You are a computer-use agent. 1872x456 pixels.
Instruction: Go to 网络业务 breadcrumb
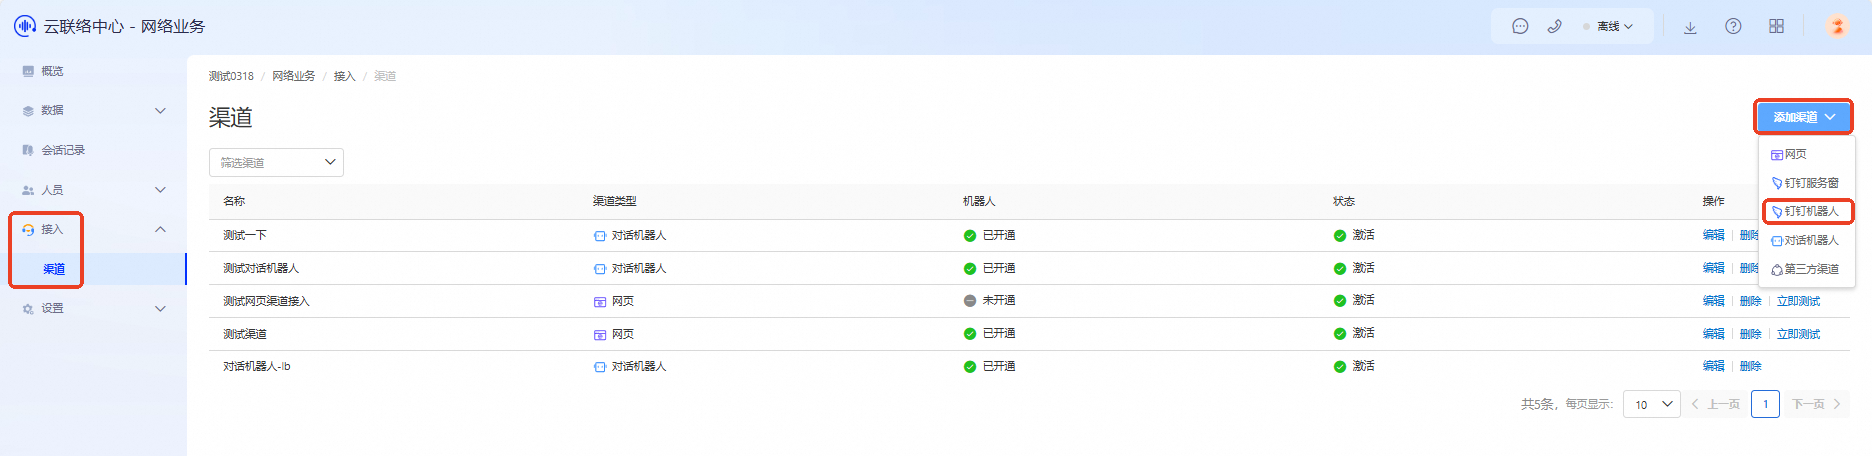click(x=293, y=76)
